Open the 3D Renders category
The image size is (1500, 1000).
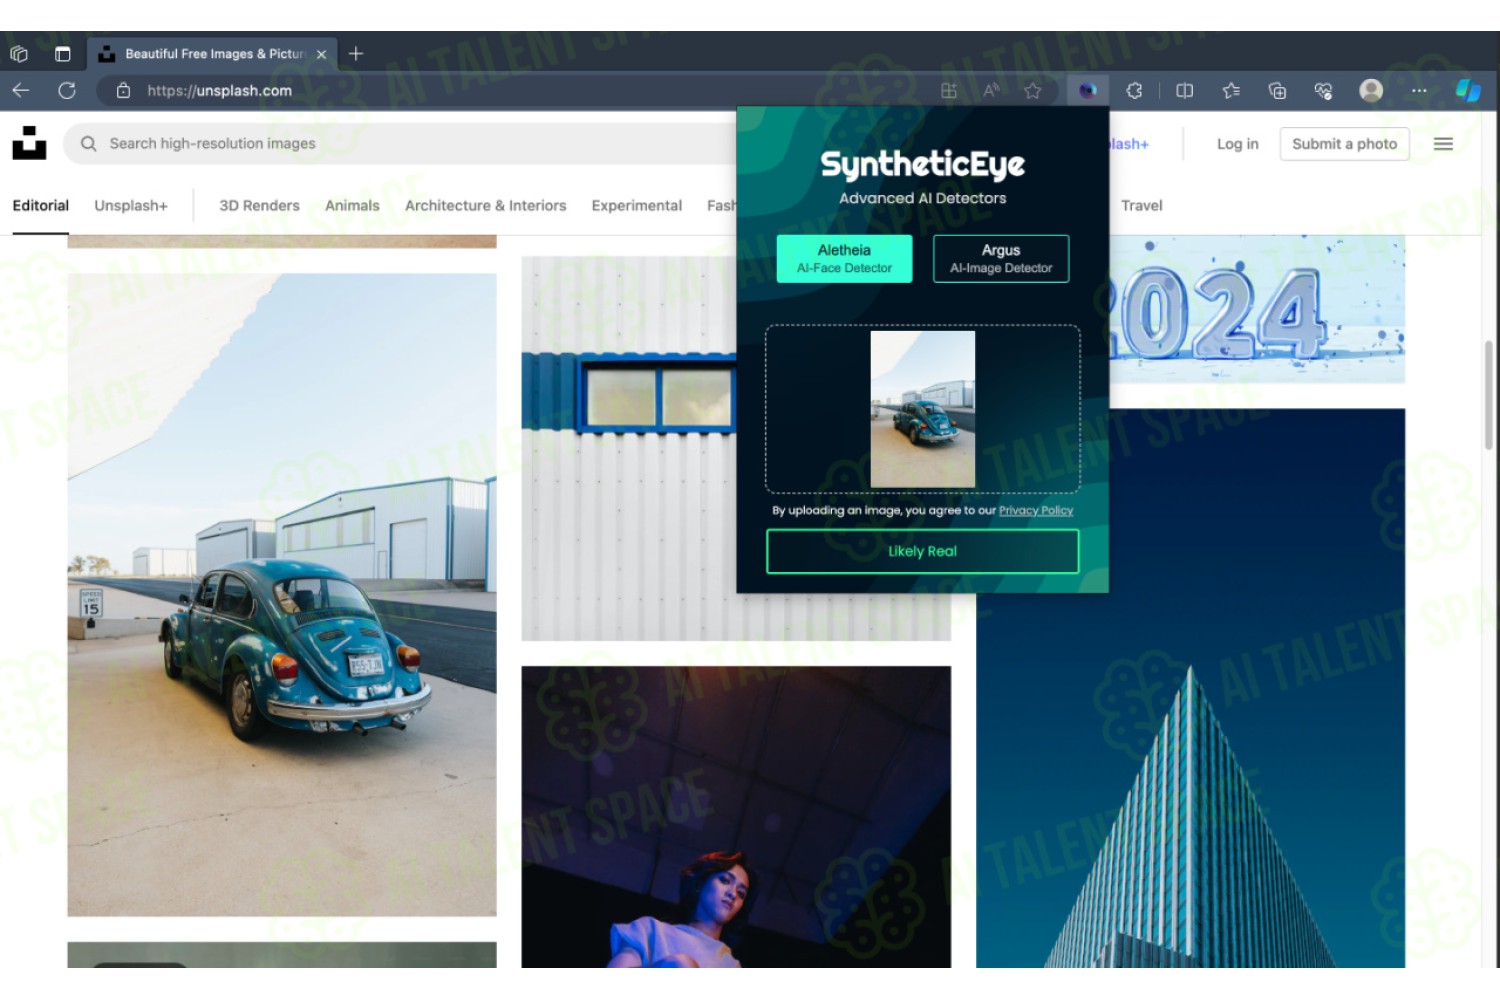point(259,205)
